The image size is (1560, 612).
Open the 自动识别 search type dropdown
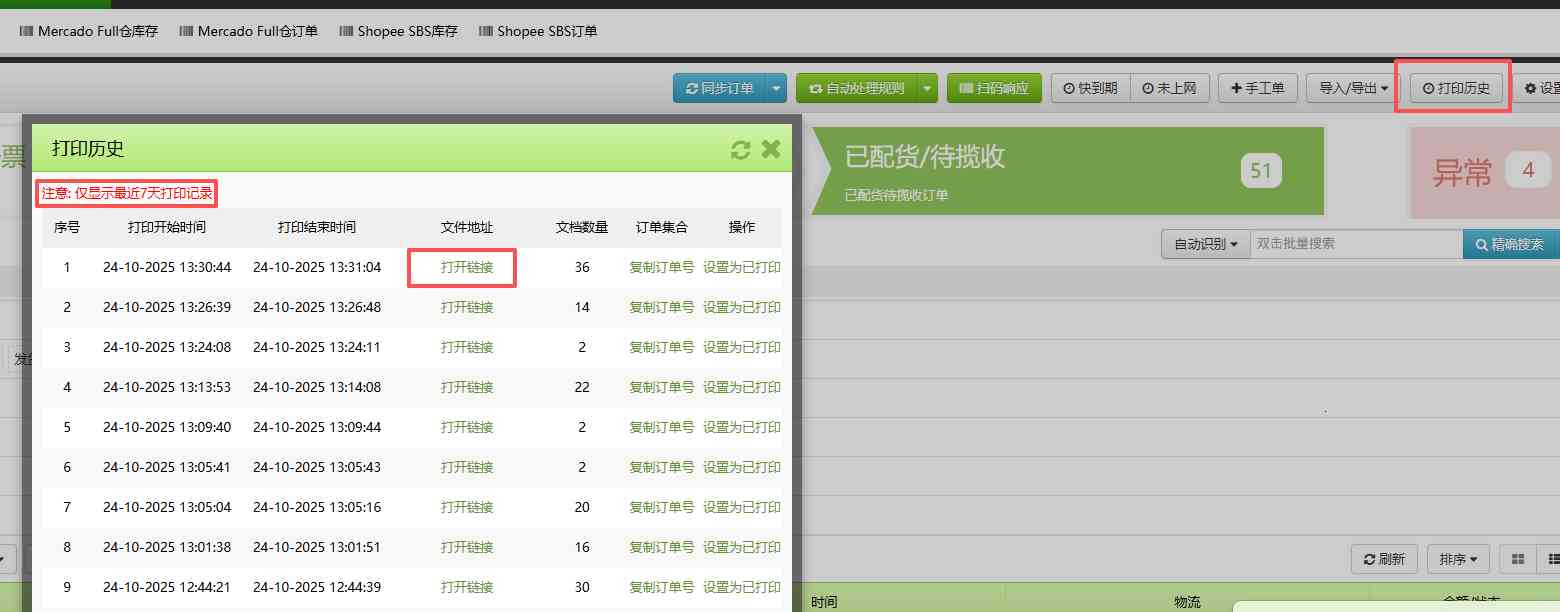tap(1204, 243)
